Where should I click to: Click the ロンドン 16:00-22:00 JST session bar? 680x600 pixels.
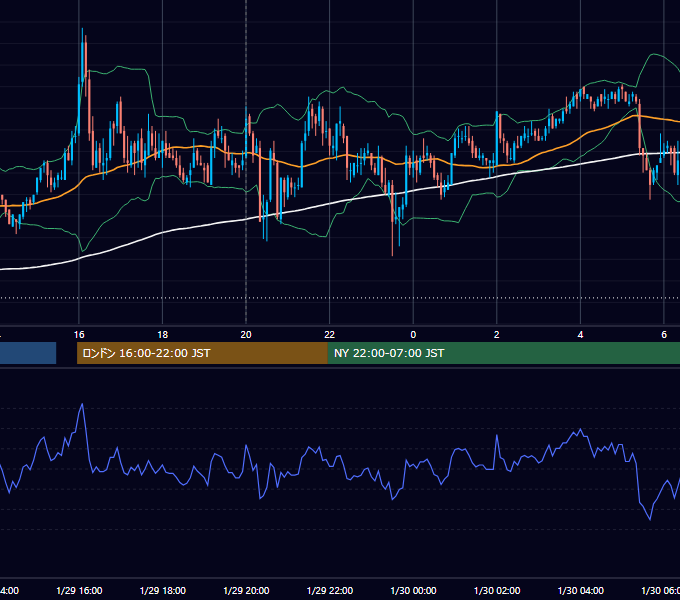(x=202, y=353)
